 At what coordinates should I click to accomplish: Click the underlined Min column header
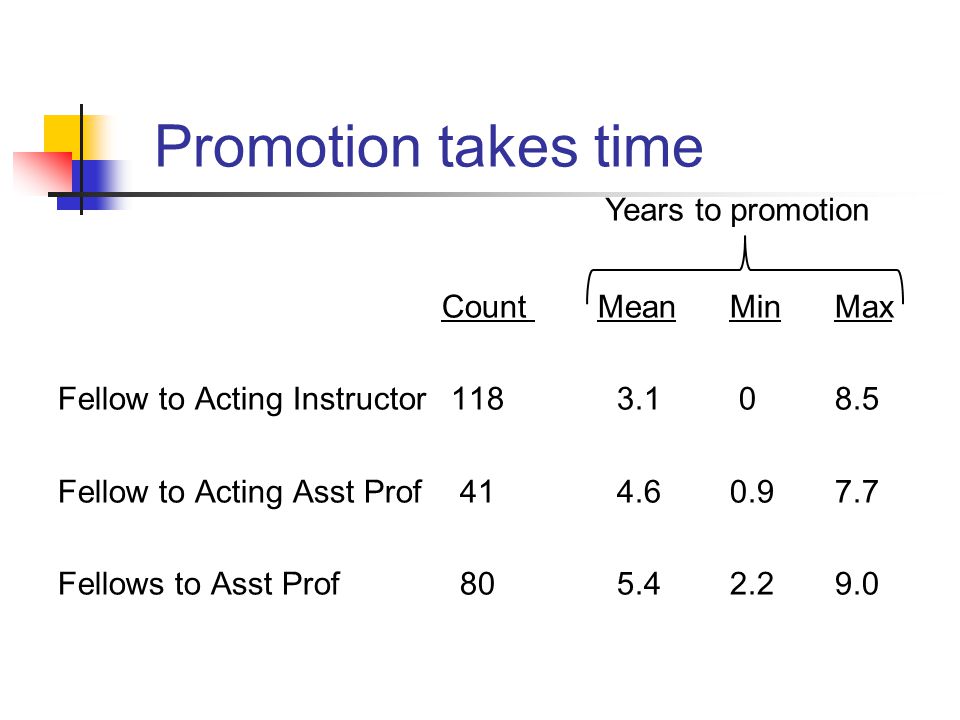coord(755,307)
